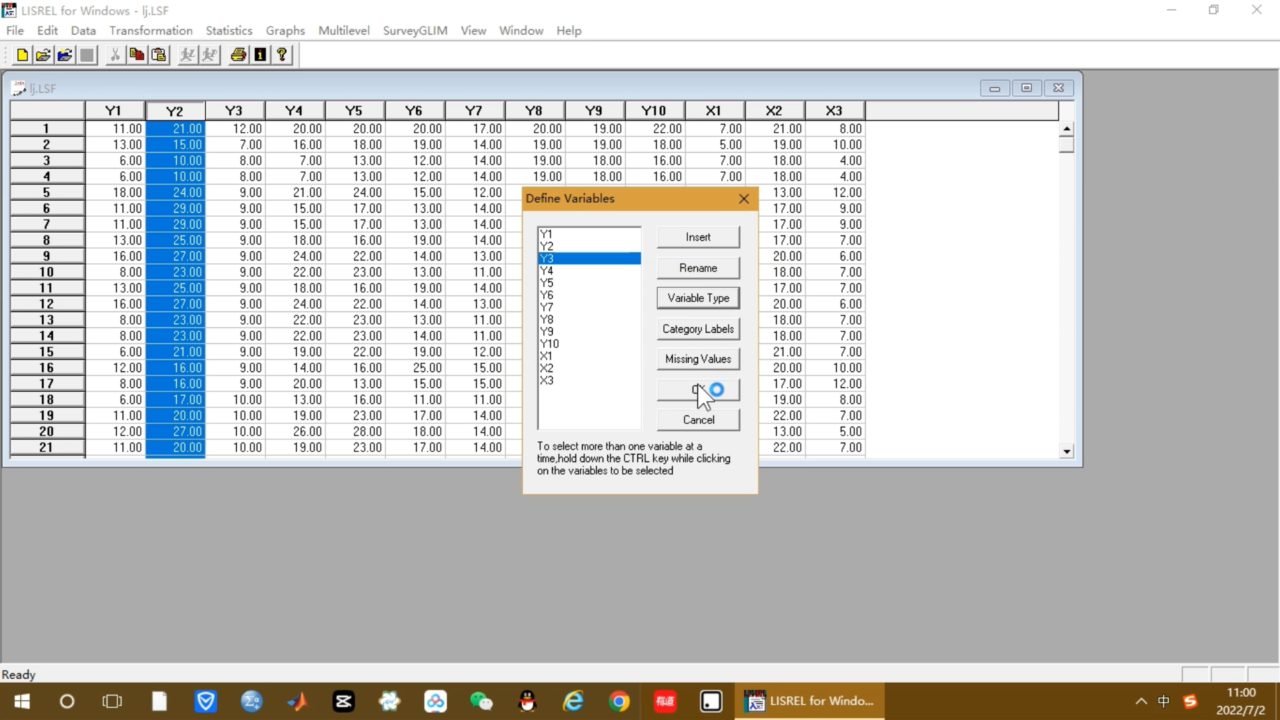This screenshot has height=720, width=1280.
Task: Click the Open file toolbar icon
Action: tap(44, 55)
